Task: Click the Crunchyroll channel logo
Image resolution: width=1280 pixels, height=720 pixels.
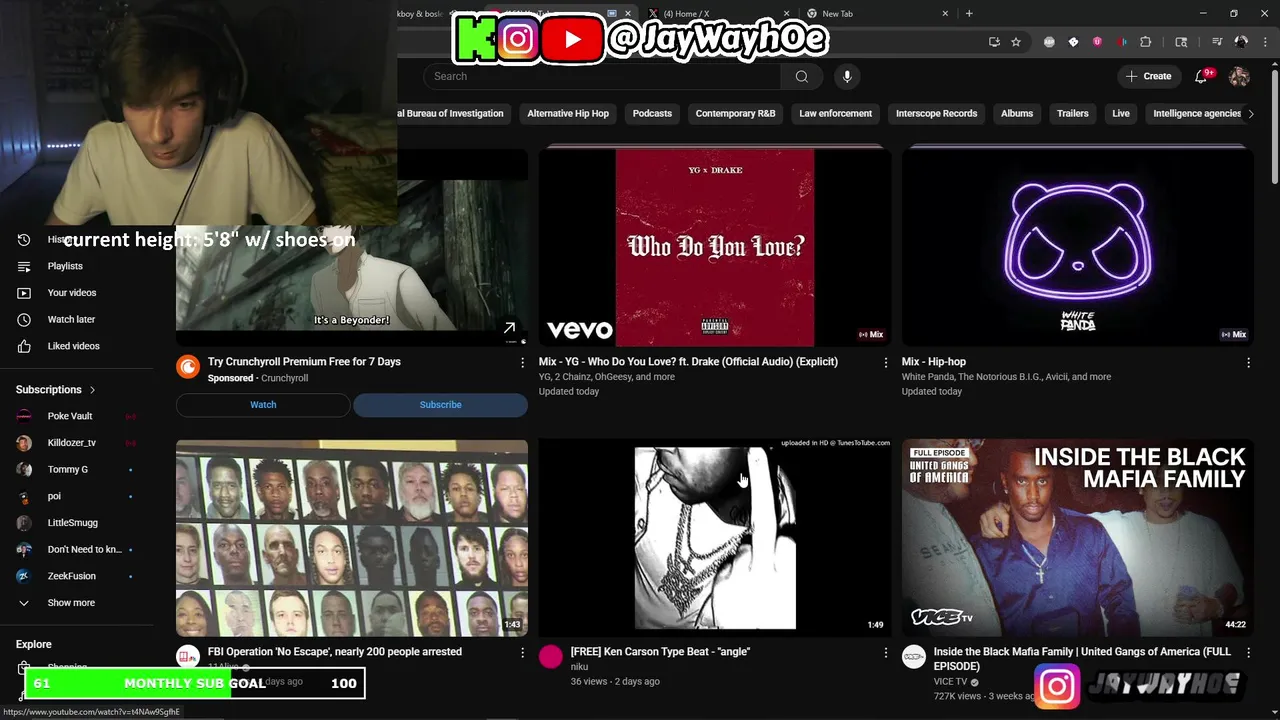Action: click(x=188, y=367)
